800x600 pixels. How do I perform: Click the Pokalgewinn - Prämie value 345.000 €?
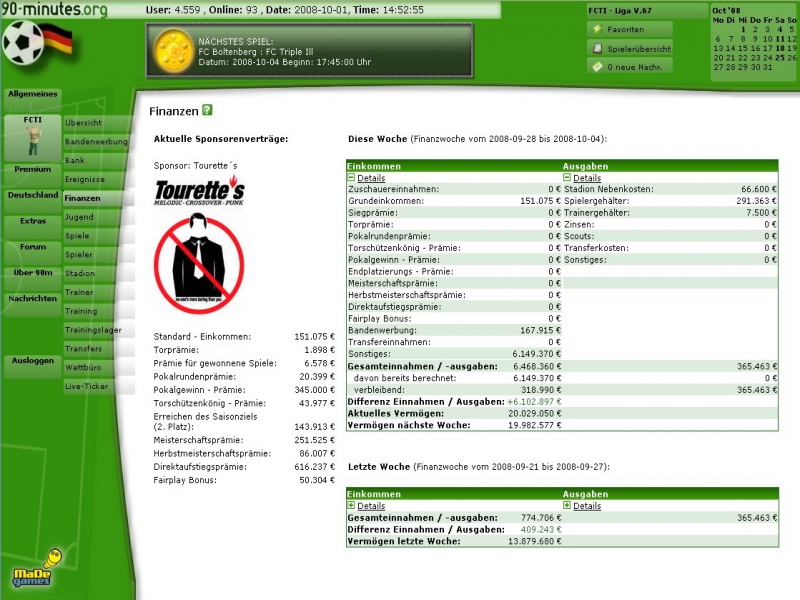point(314,390)
